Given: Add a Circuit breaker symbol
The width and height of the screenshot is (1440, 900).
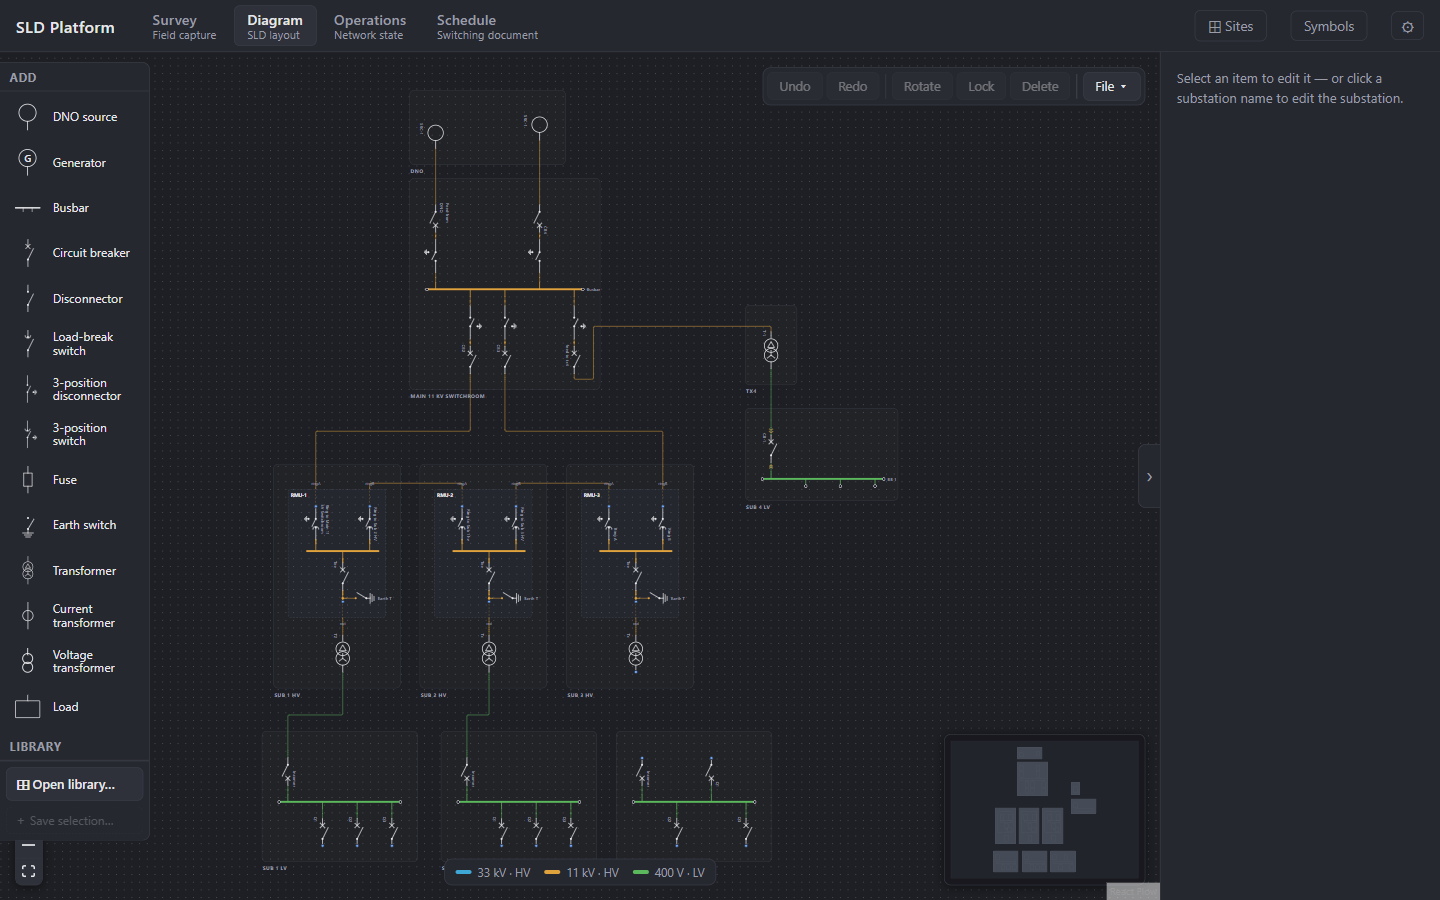Looking at the screenshot, I should coord(75,253).
